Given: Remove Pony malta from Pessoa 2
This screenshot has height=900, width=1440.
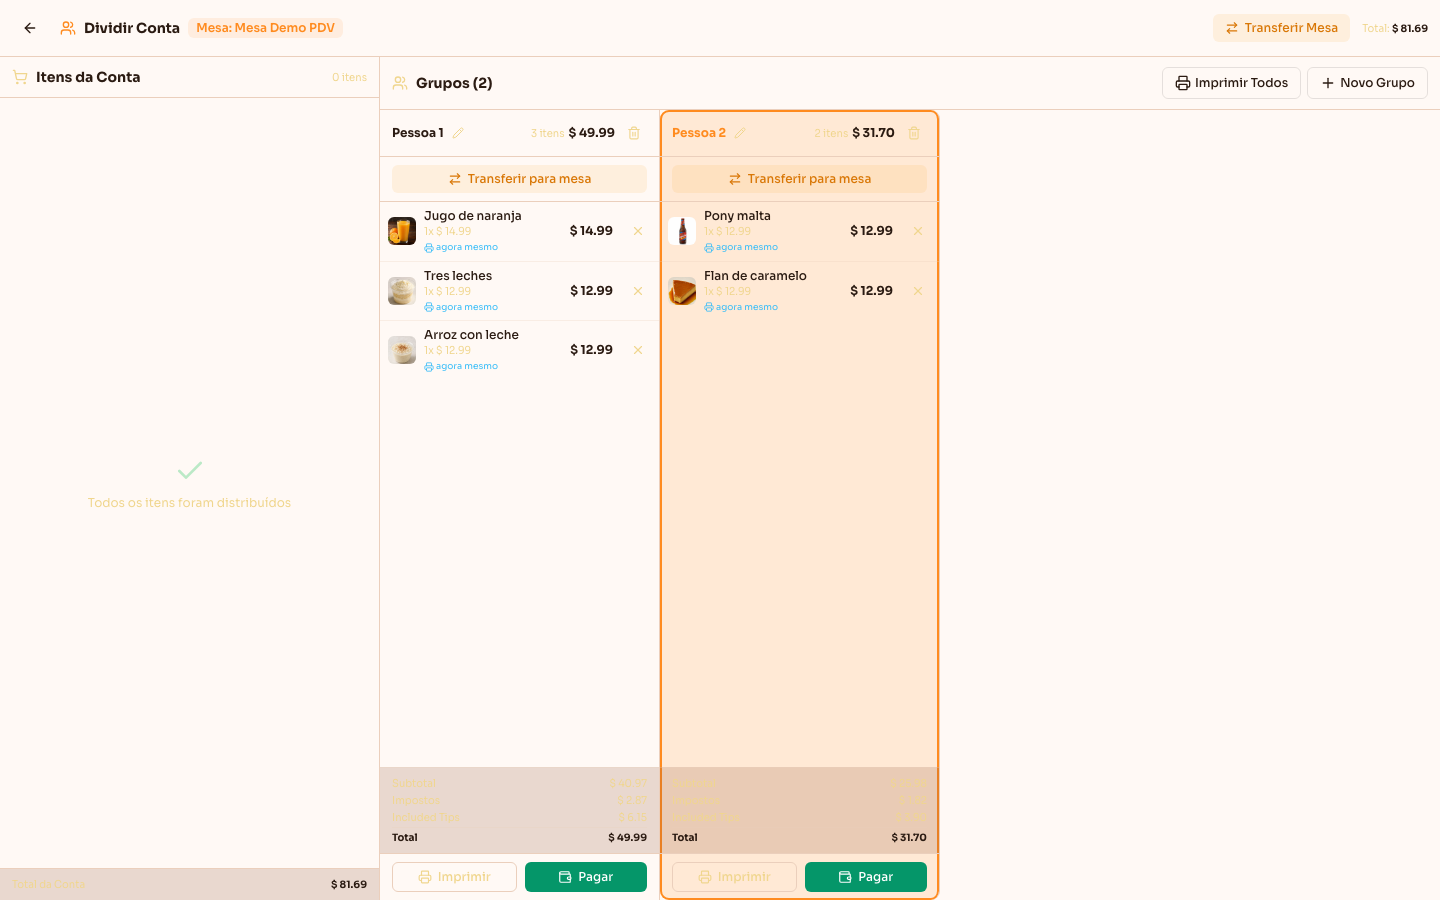Looking at the screenshot, I should (x=918, y=231).
